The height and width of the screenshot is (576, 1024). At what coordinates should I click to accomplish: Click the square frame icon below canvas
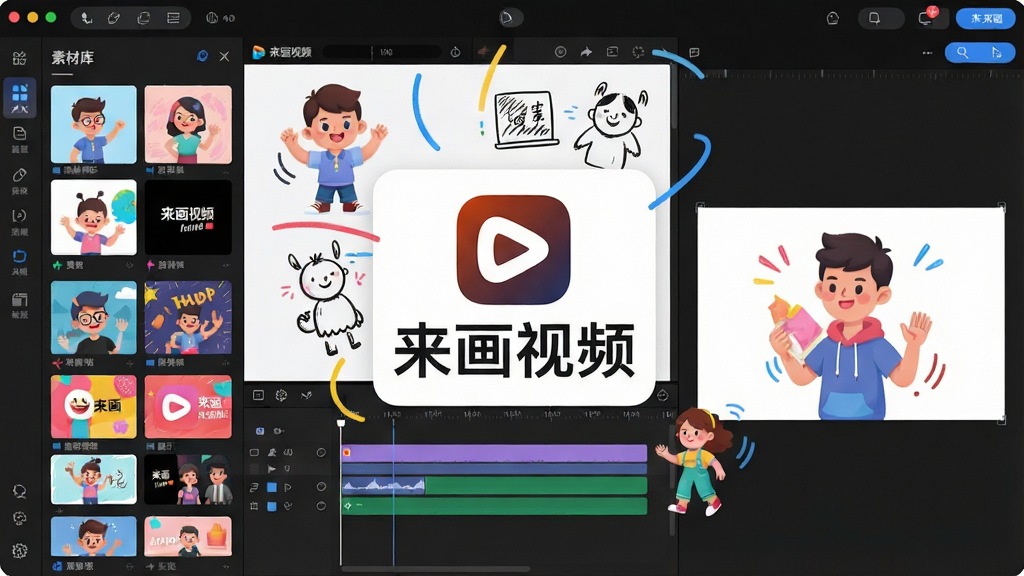[x=258, y=395]
